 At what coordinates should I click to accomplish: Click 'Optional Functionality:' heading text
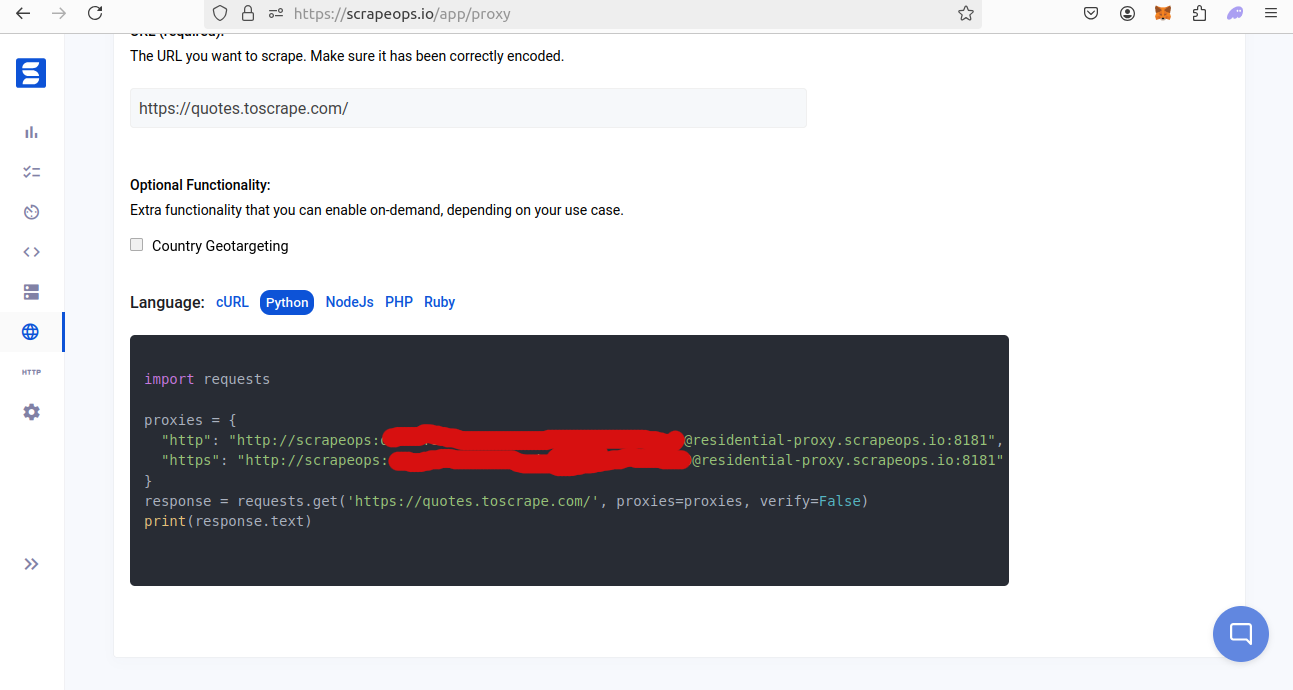tap(200, 185)
